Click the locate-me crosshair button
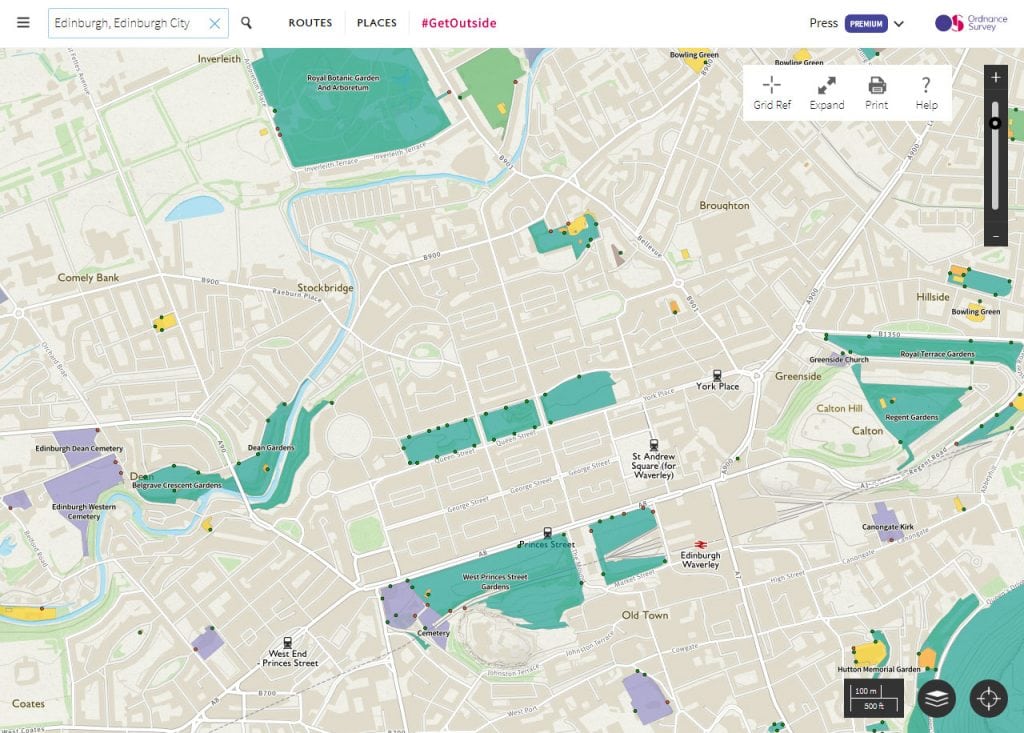 [x=989, y=700]
